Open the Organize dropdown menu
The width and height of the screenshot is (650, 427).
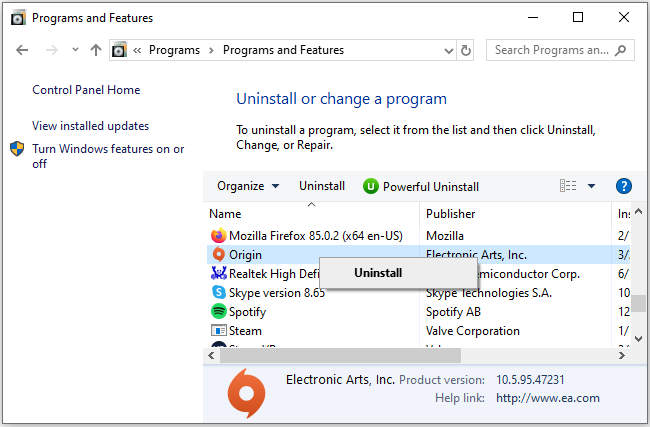[248, 186]
